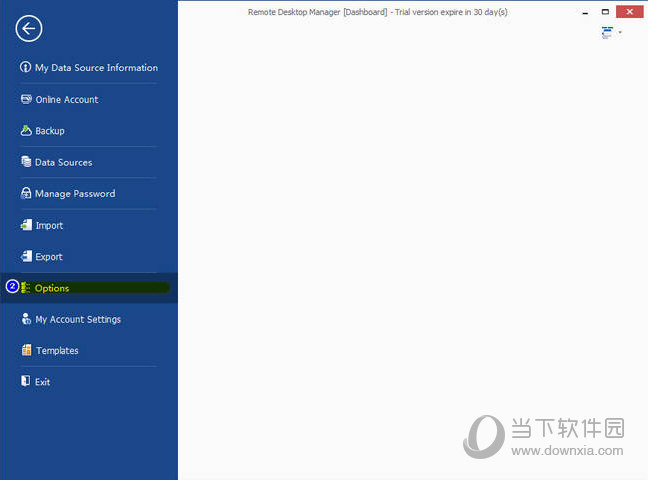Maximize the Remote Desktop Manager window
The height and width of the screenshot is (480, 648).
[x=605, y=12]
